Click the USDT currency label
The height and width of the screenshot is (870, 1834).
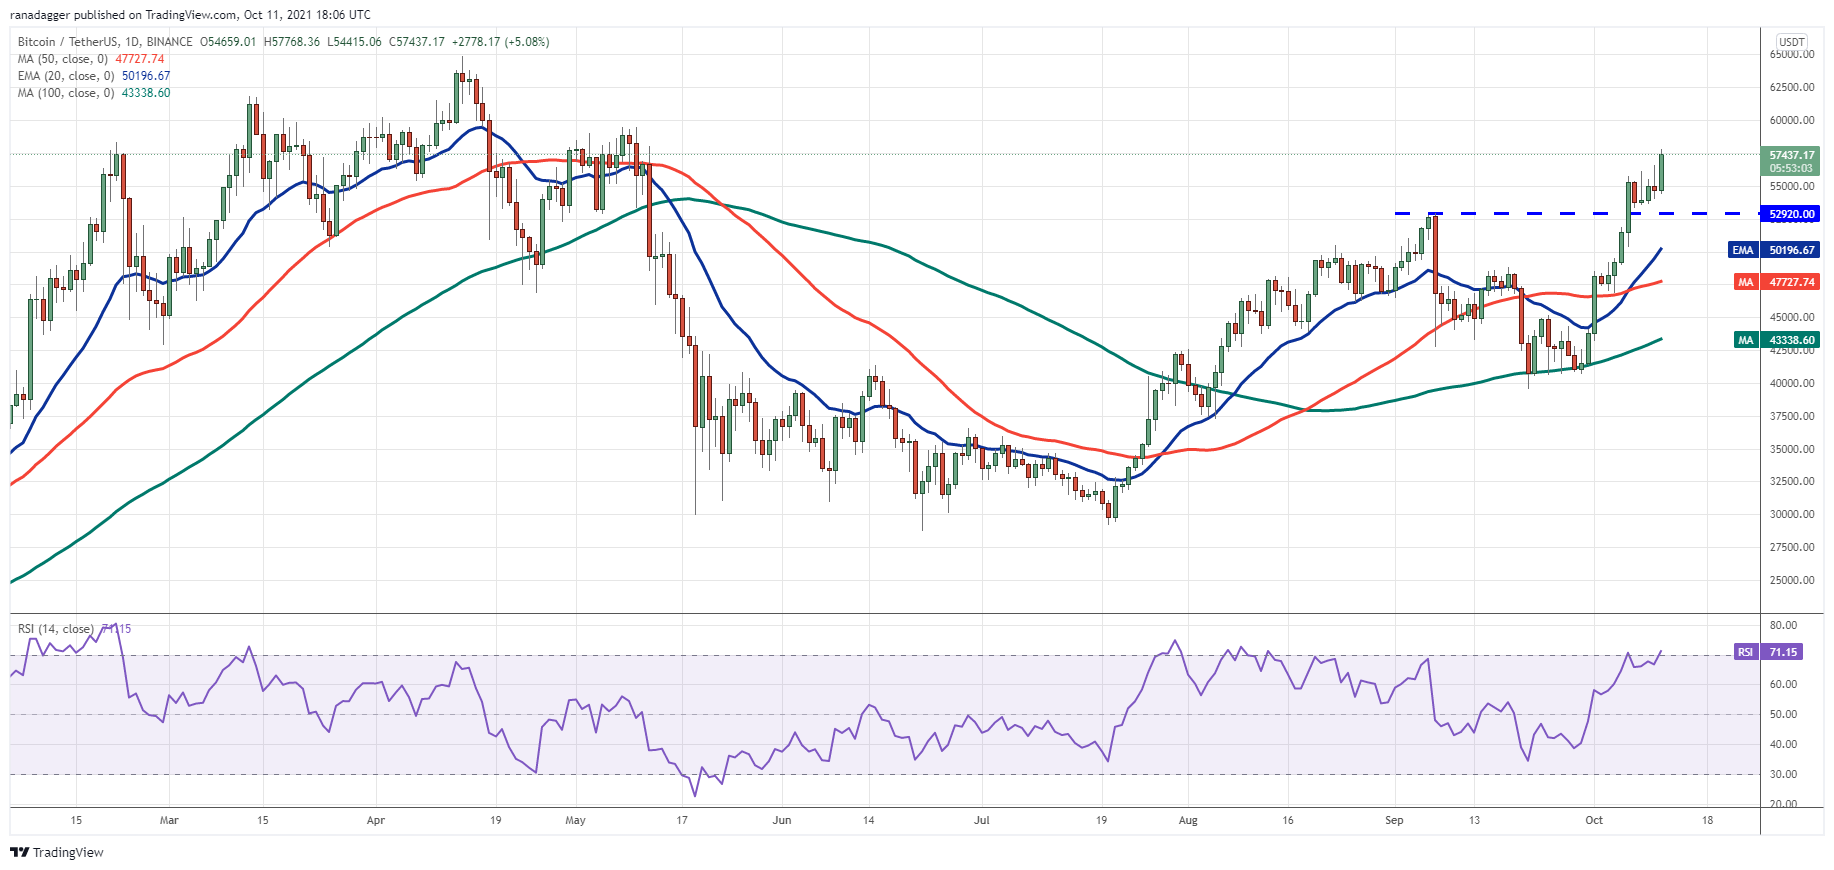point(1792,42)
